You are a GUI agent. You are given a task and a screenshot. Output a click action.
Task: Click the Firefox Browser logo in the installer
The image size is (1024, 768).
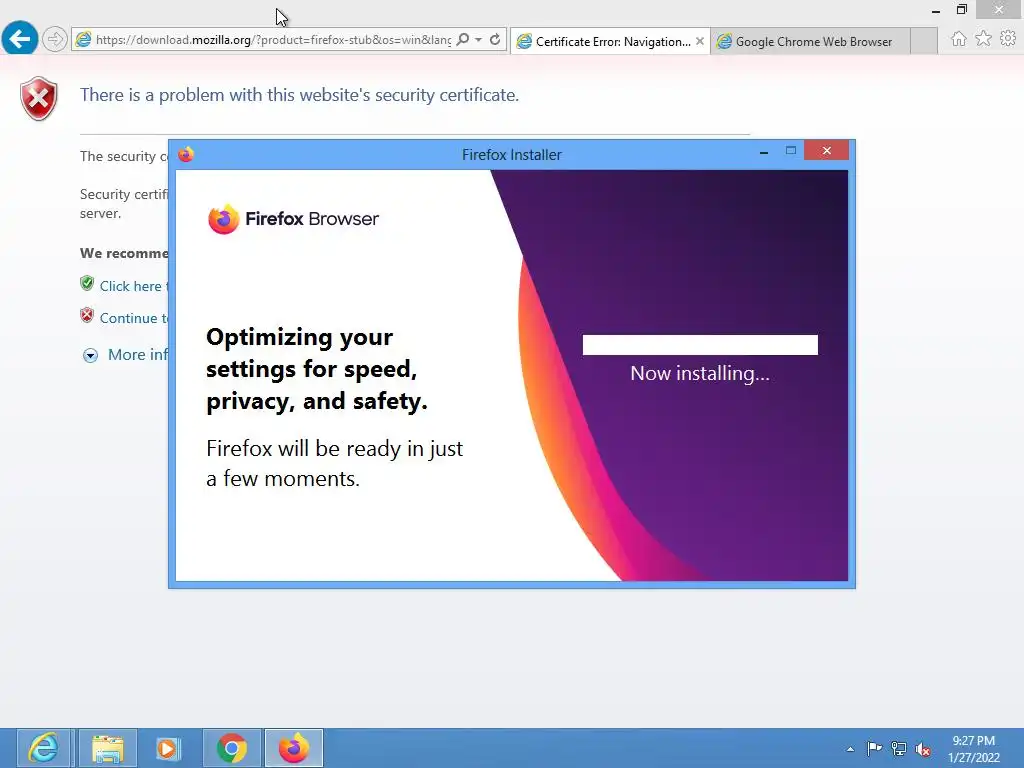[293, 219]
